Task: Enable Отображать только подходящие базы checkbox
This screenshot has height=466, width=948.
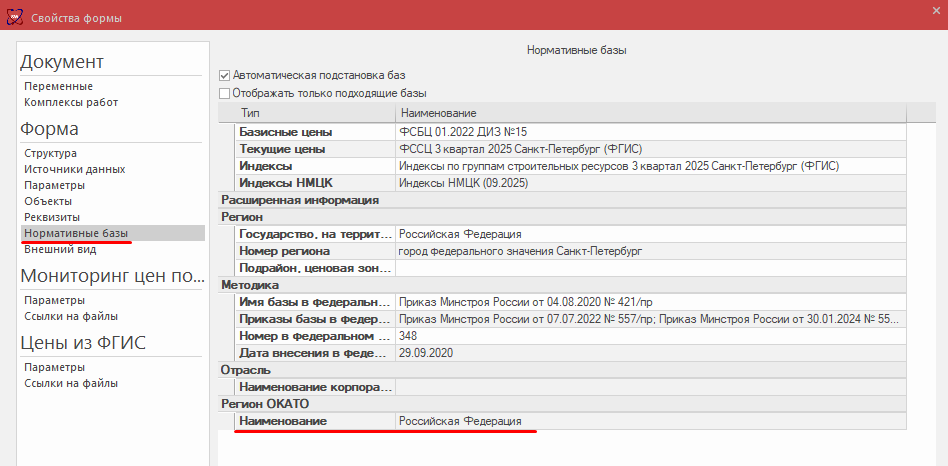Action: [x=225, y=93]
